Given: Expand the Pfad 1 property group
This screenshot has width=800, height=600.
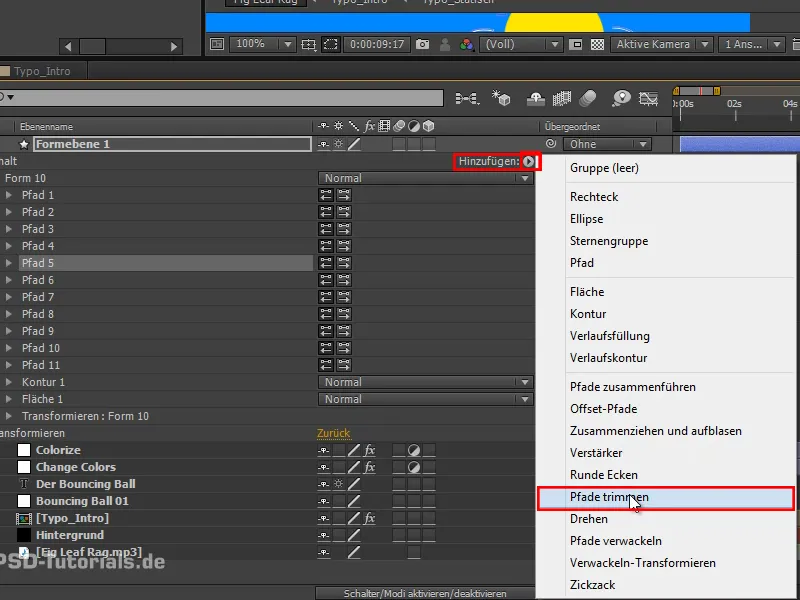Looking at the screenshot, I should [x=9, y=195].
